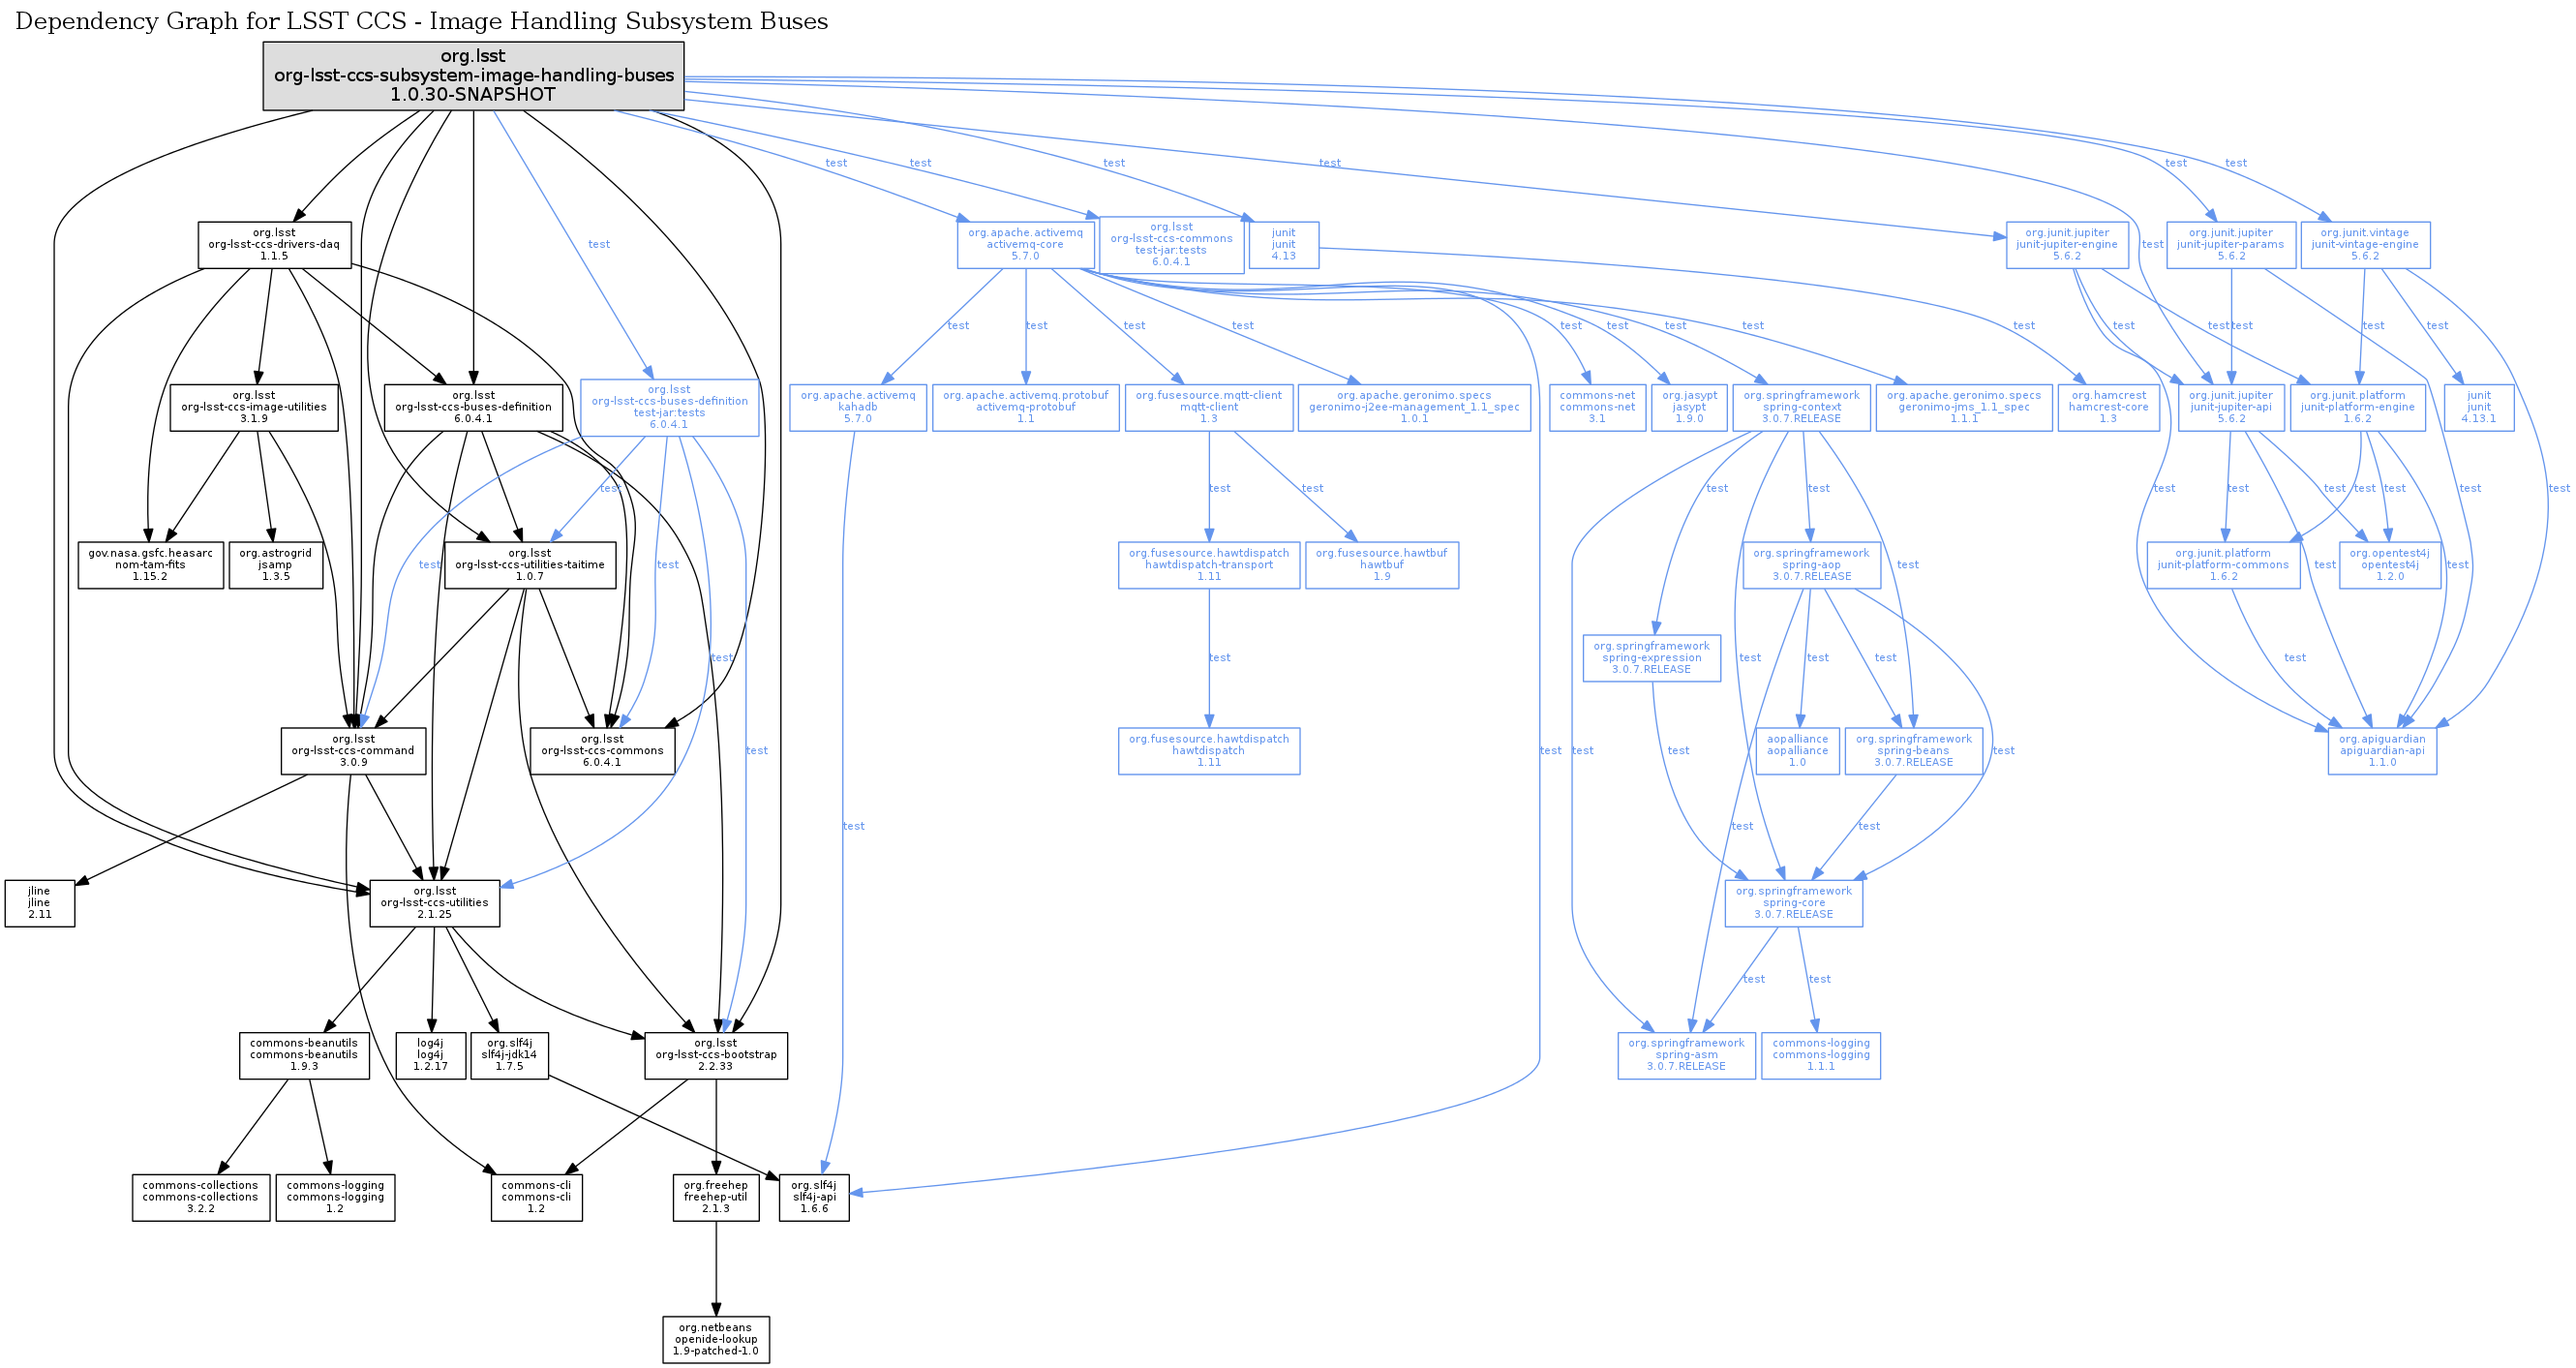This screenshot has height=1368, width=2576.
Task: Click the org-lsst-ccs-image-utilities 3.1.9 node
Action: pyautogui.click(x=254, y=408)
